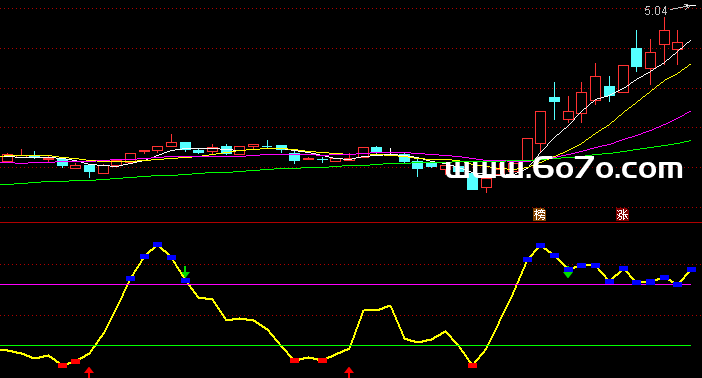This screenshot has width=702, height=378.
Task: Click the 榜 badge icon below the chart
Action: point(539,215)
